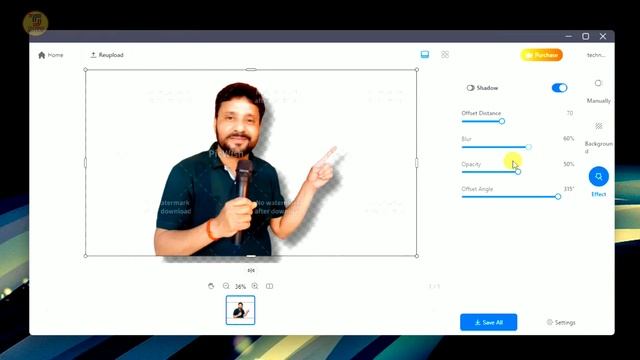
Task: Switch to grid view icon
Action: click(445, 54)
